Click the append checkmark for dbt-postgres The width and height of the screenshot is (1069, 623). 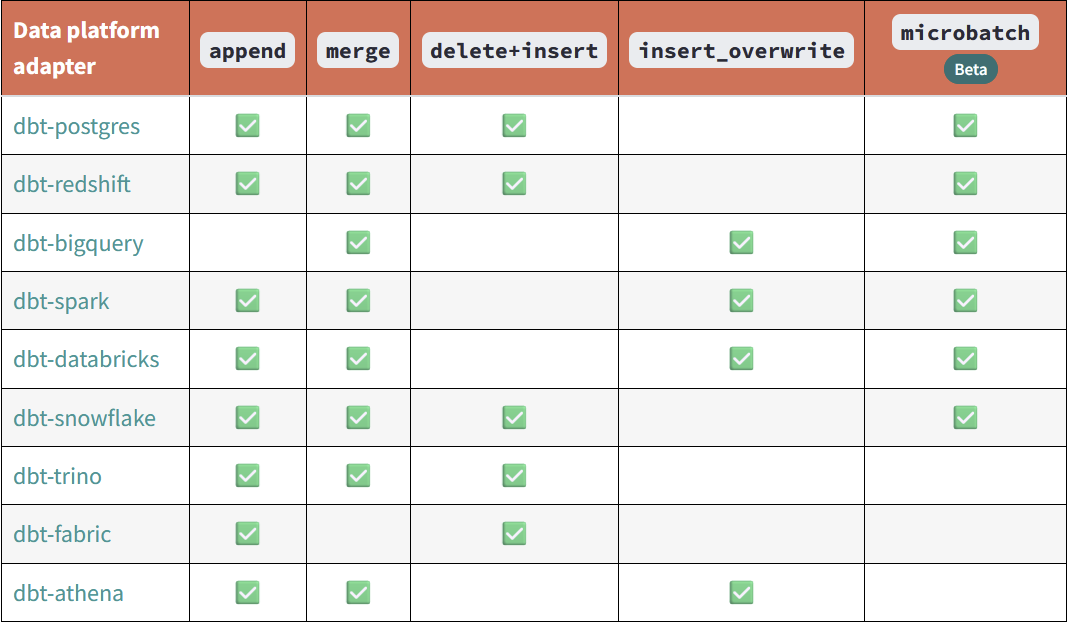coord(247,126)
